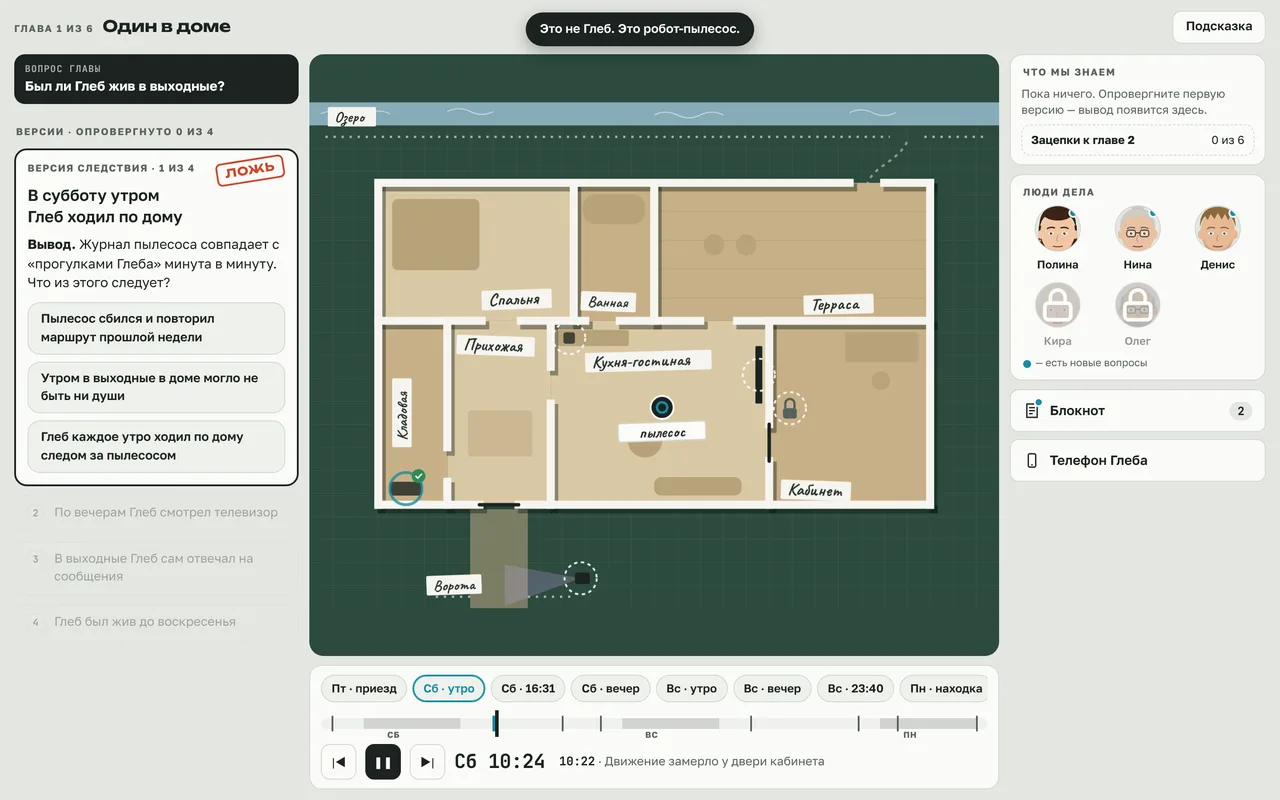1280x800 pixels.
Task: Pause the timeline playback
Action: (x=383, y=762)
